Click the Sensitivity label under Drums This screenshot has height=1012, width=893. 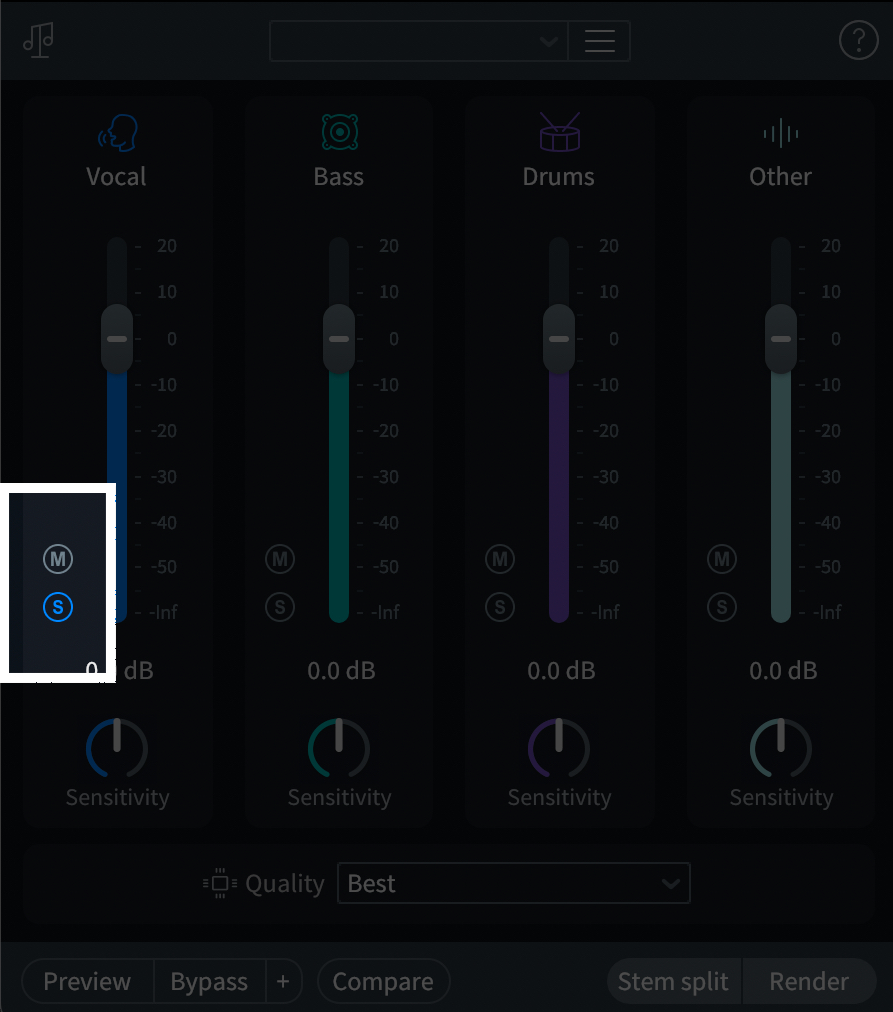559,798
